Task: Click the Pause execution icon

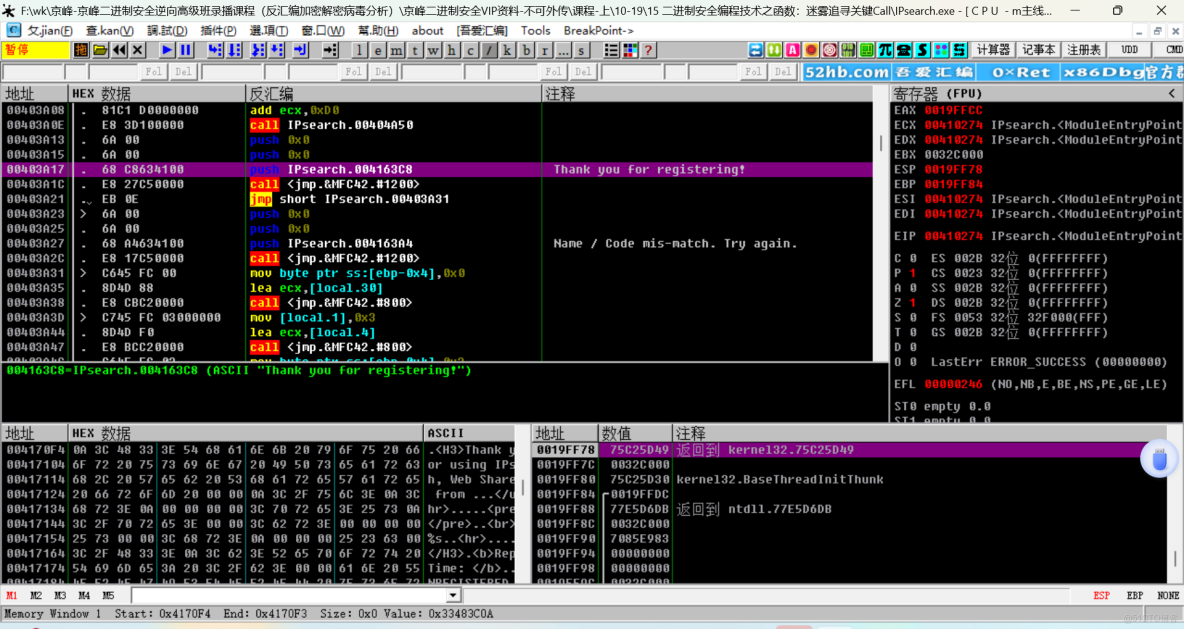Action: [x=185, y=50]
